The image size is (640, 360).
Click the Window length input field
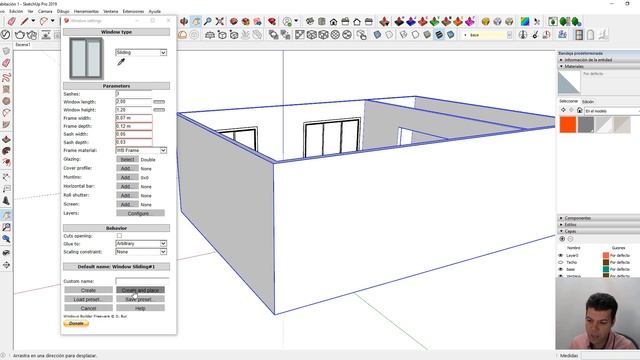point(133,102)
